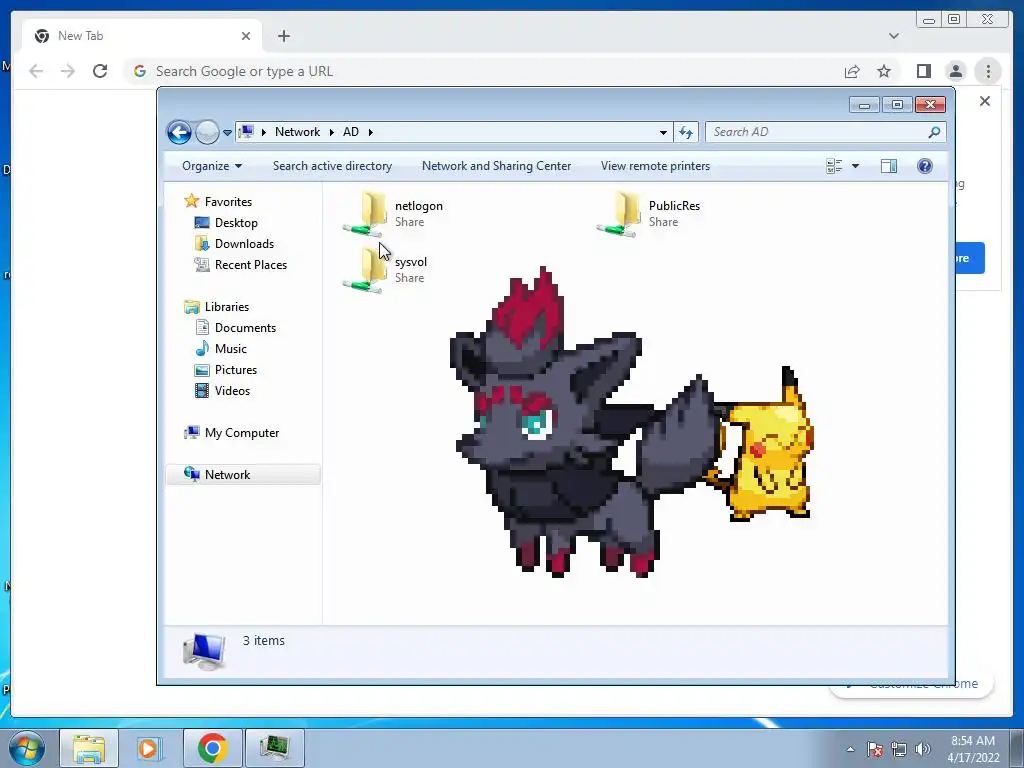The image size is (1024, 768).
Task: Open Network and Sharing Center
Action: click(496, 166)
